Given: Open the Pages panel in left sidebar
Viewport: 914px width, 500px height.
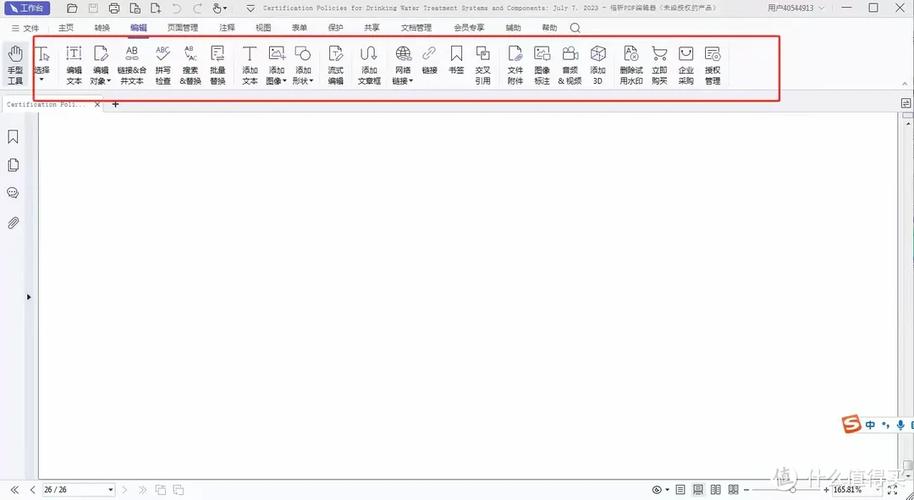Looking at the screenshot, I should (x=13, y=165).
